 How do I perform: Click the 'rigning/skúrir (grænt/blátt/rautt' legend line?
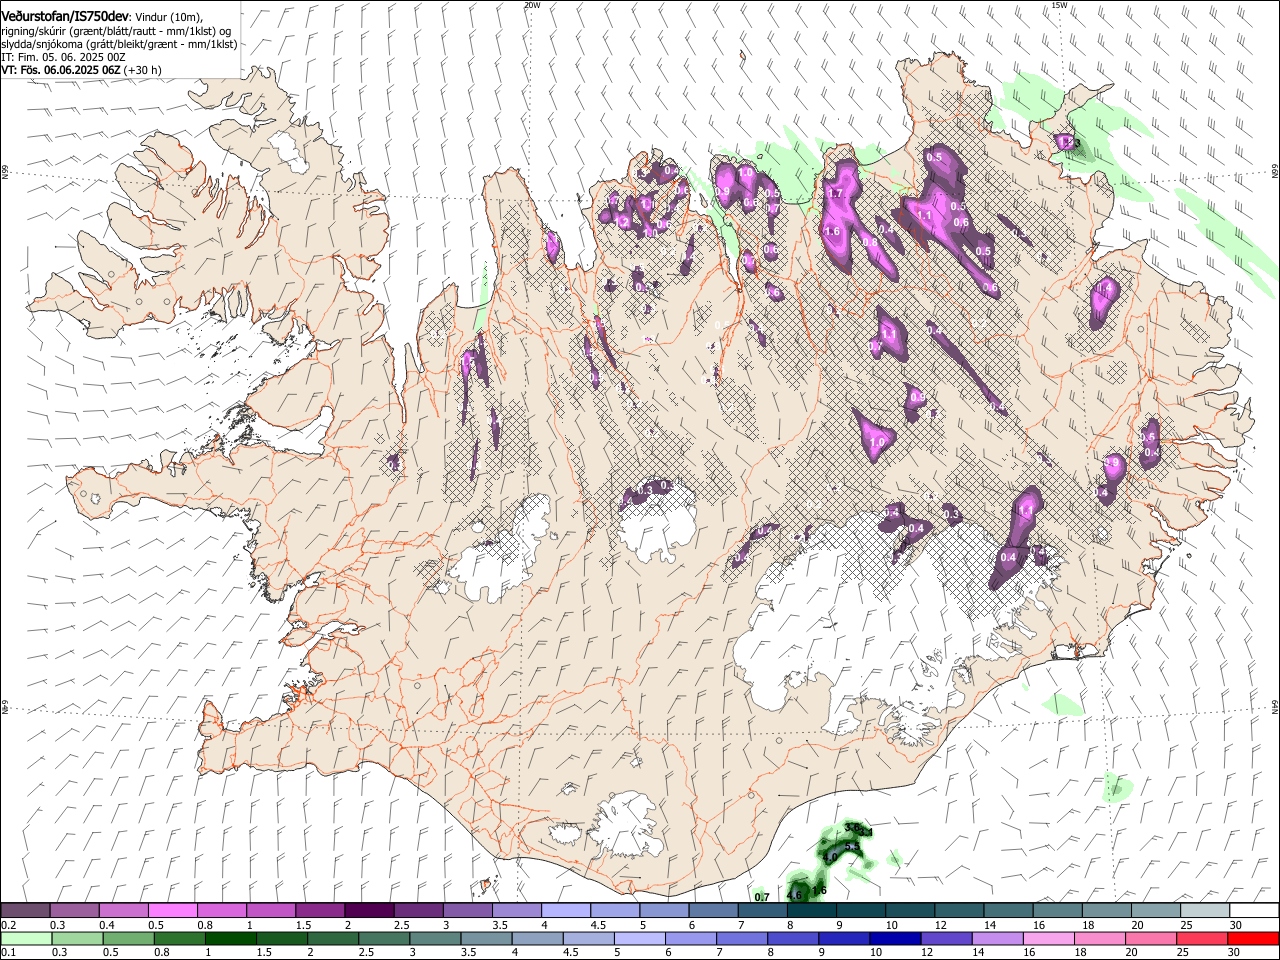tap(115, 31)
